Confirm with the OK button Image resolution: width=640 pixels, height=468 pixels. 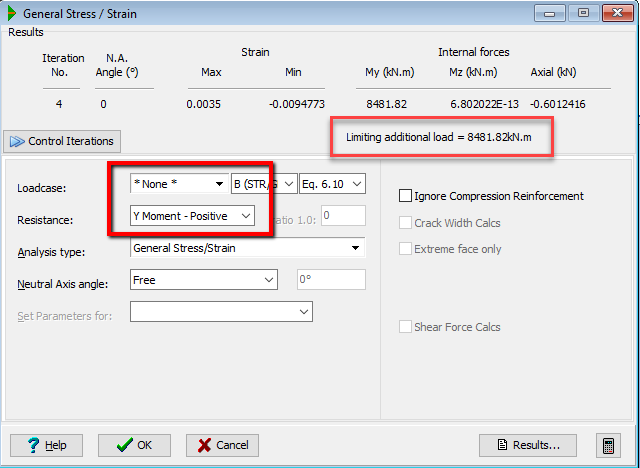coord(134,445)
